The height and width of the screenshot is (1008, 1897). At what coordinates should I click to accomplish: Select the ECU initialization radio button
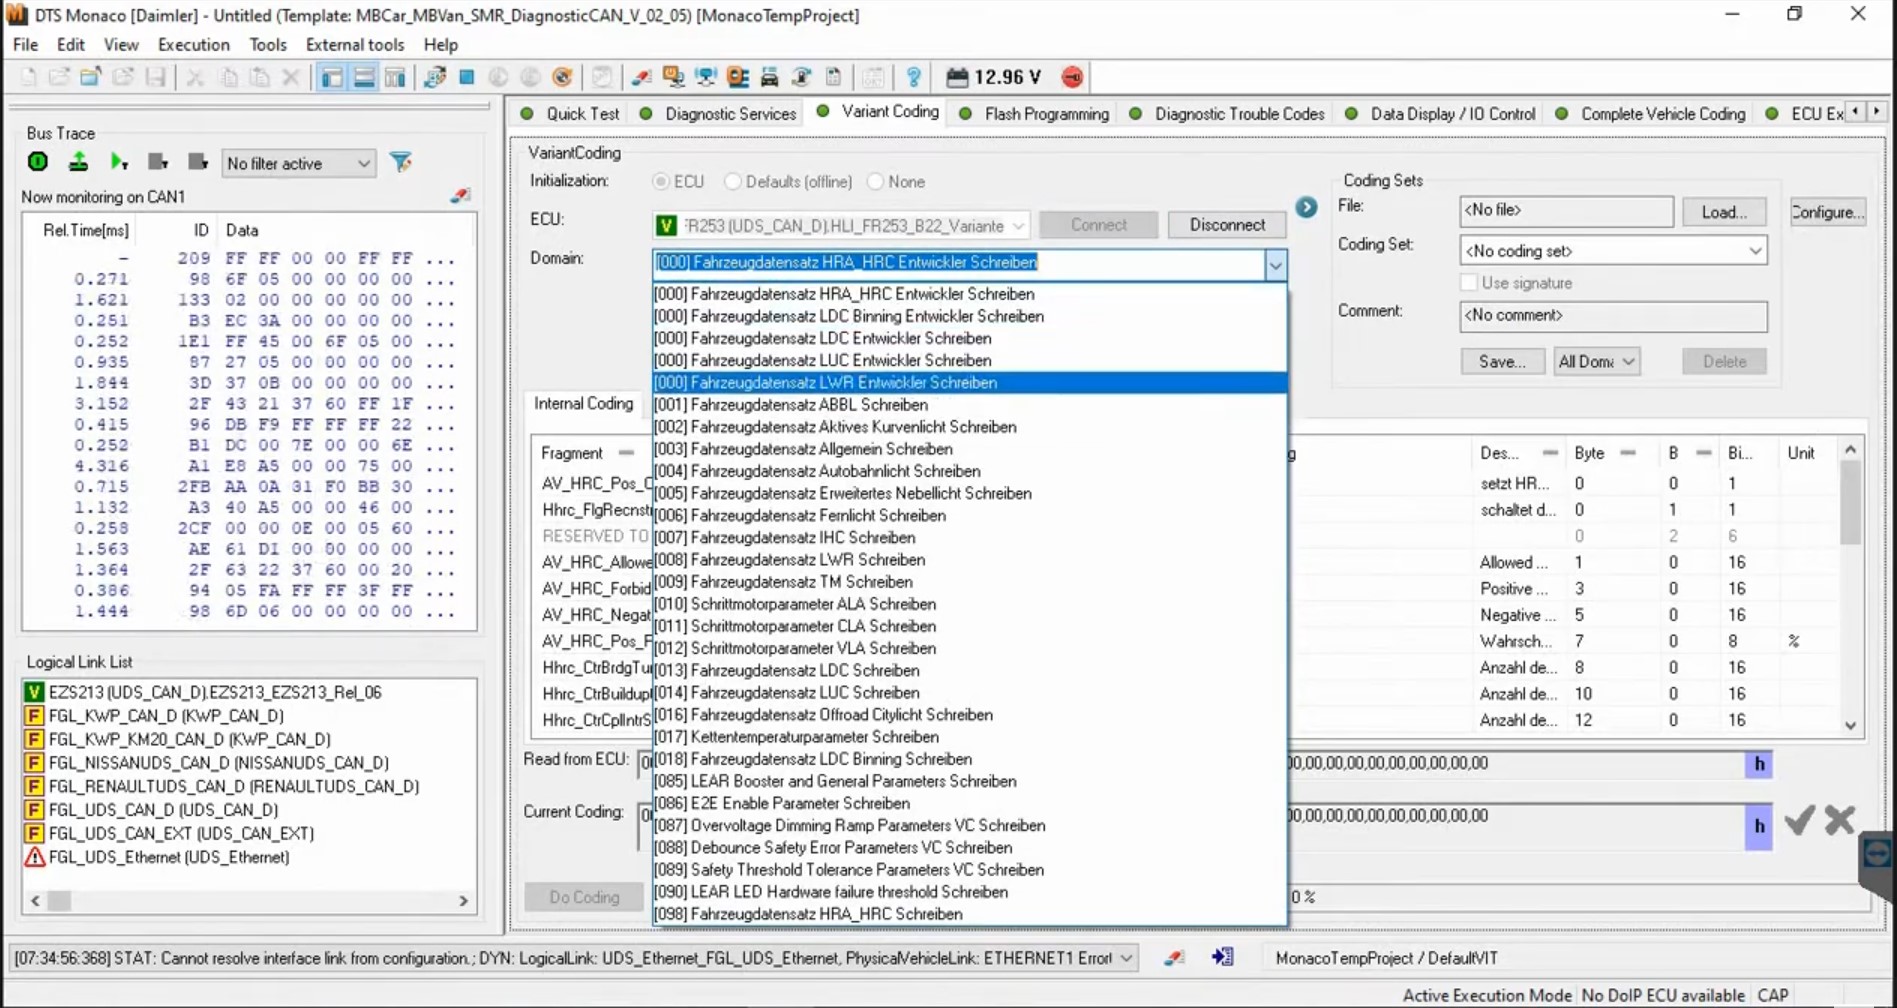(660, 182)
